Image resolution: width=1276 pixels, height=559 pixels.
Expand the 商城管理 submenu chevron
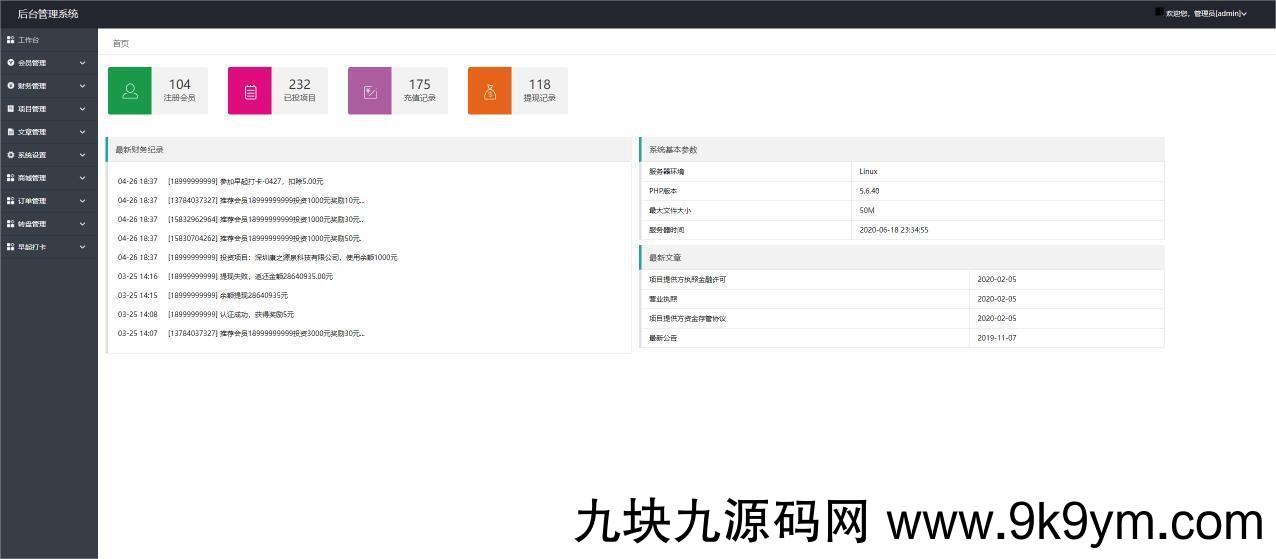[x=83, y=178]
